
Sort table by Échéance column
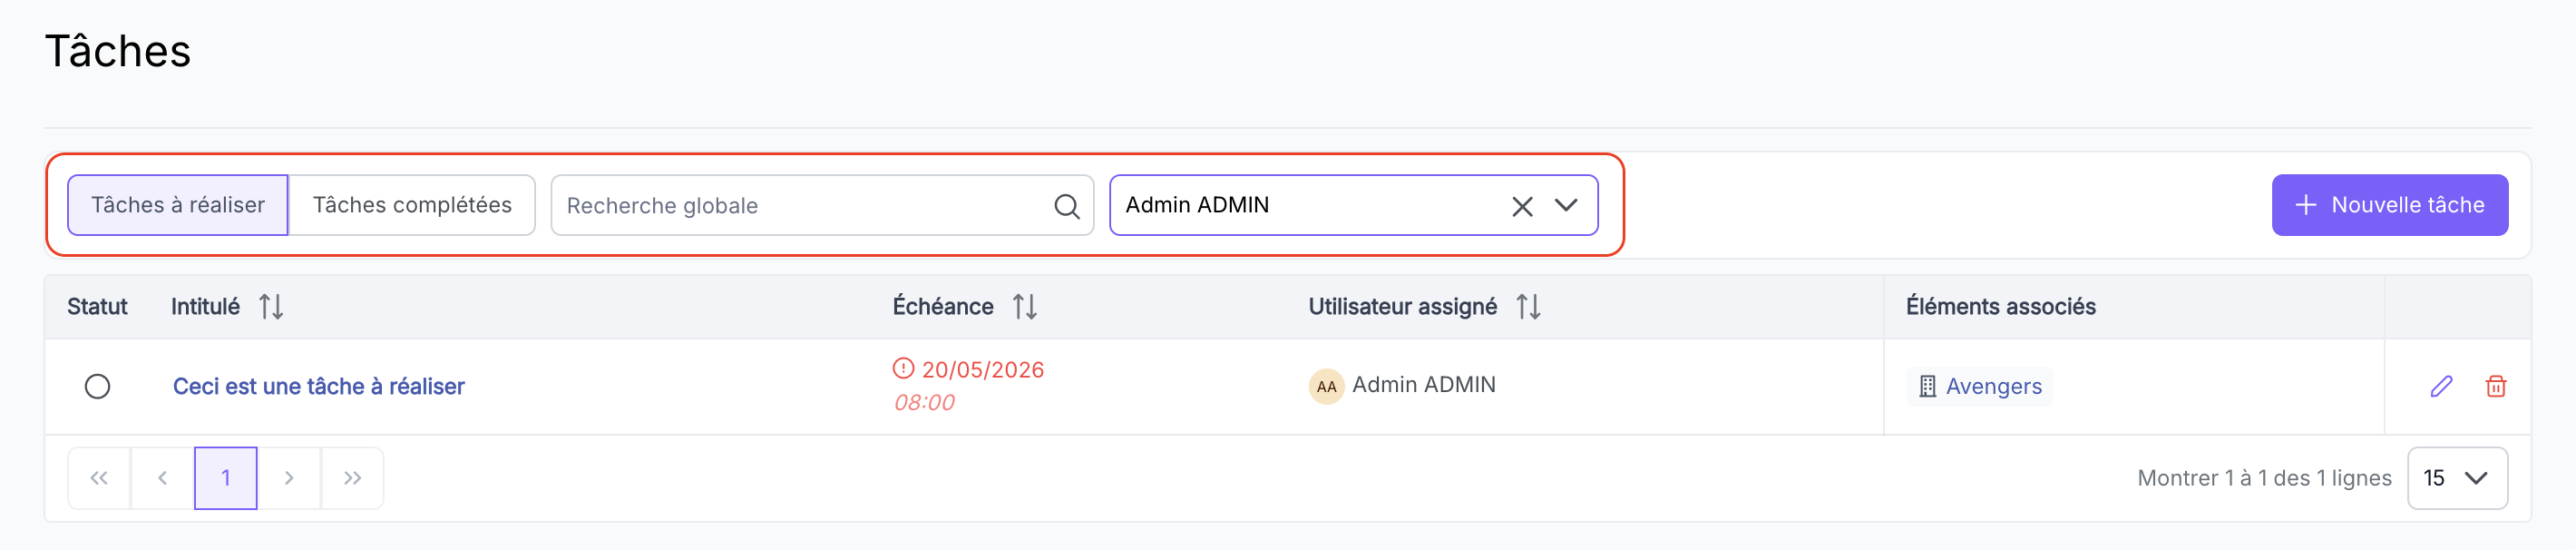(x=1025, y=306)
